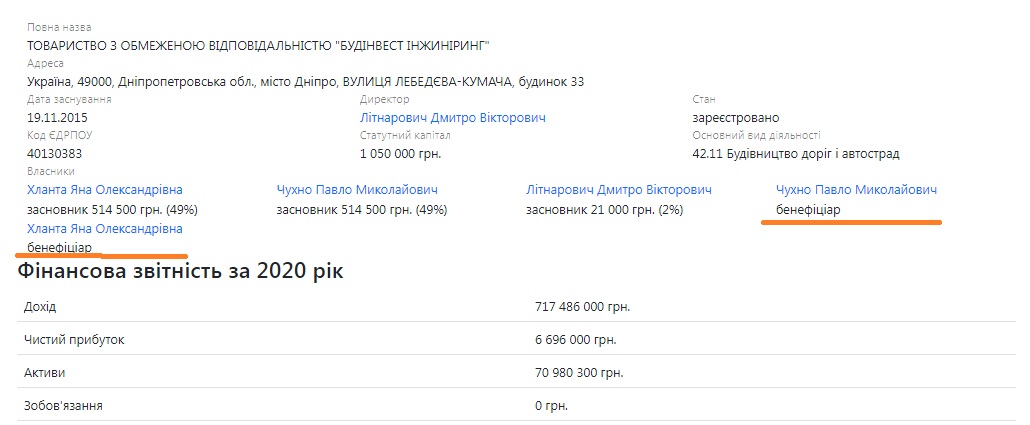Click the Зобов'язання row label
1030x425 pixels.
(x=63, y=407)
